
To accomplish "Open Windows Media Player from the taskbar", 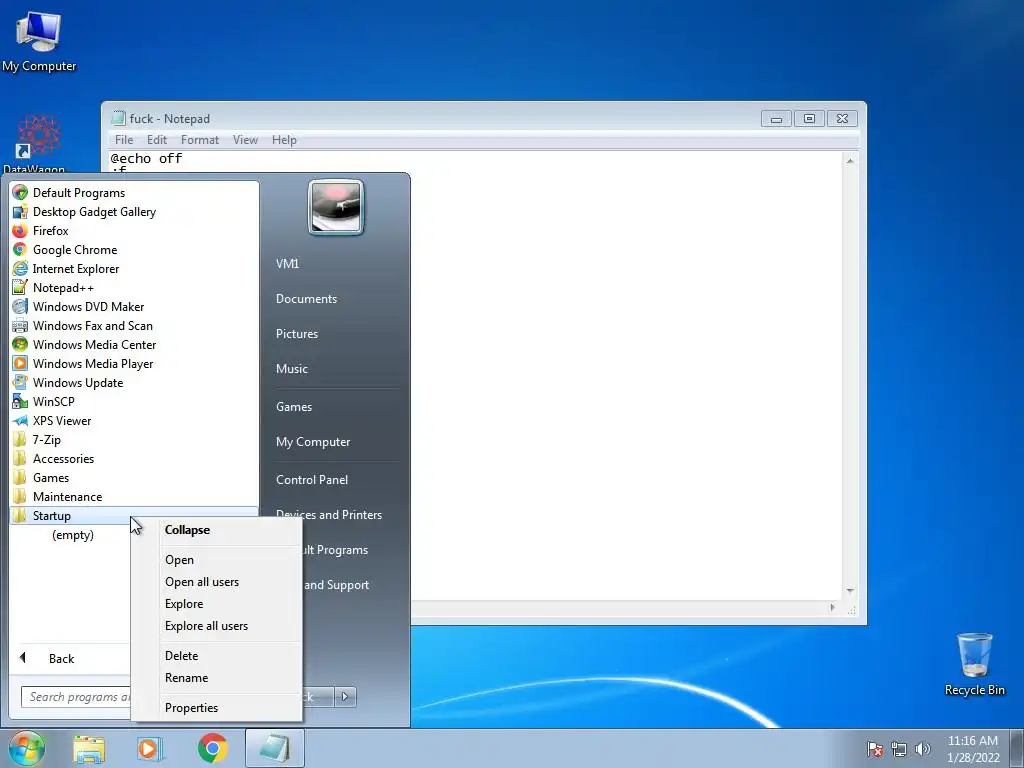I will [150, 749].
